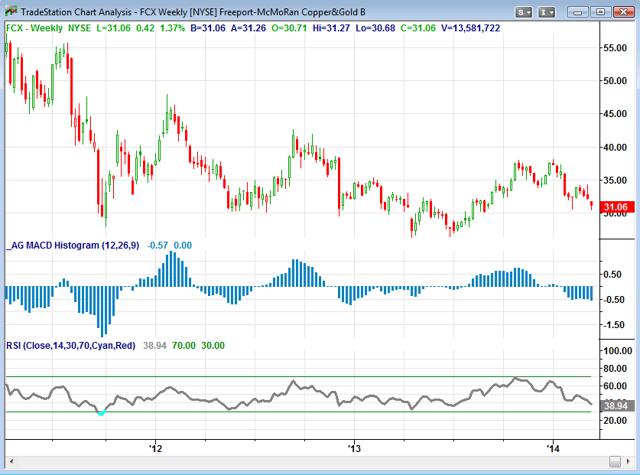Click the '0.42' net change value in status line
Viewport: 640px width, 475px height.
tap(145, 28)
